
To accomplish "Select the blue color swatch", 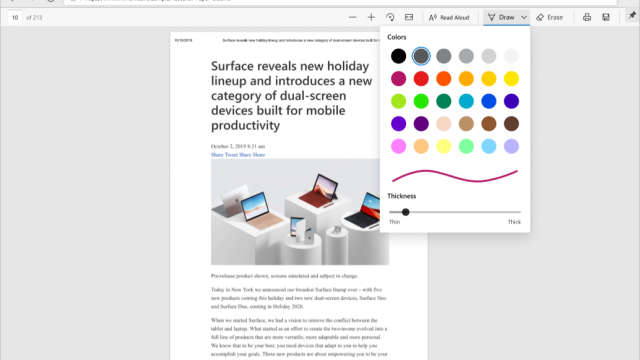I will 489,101.
